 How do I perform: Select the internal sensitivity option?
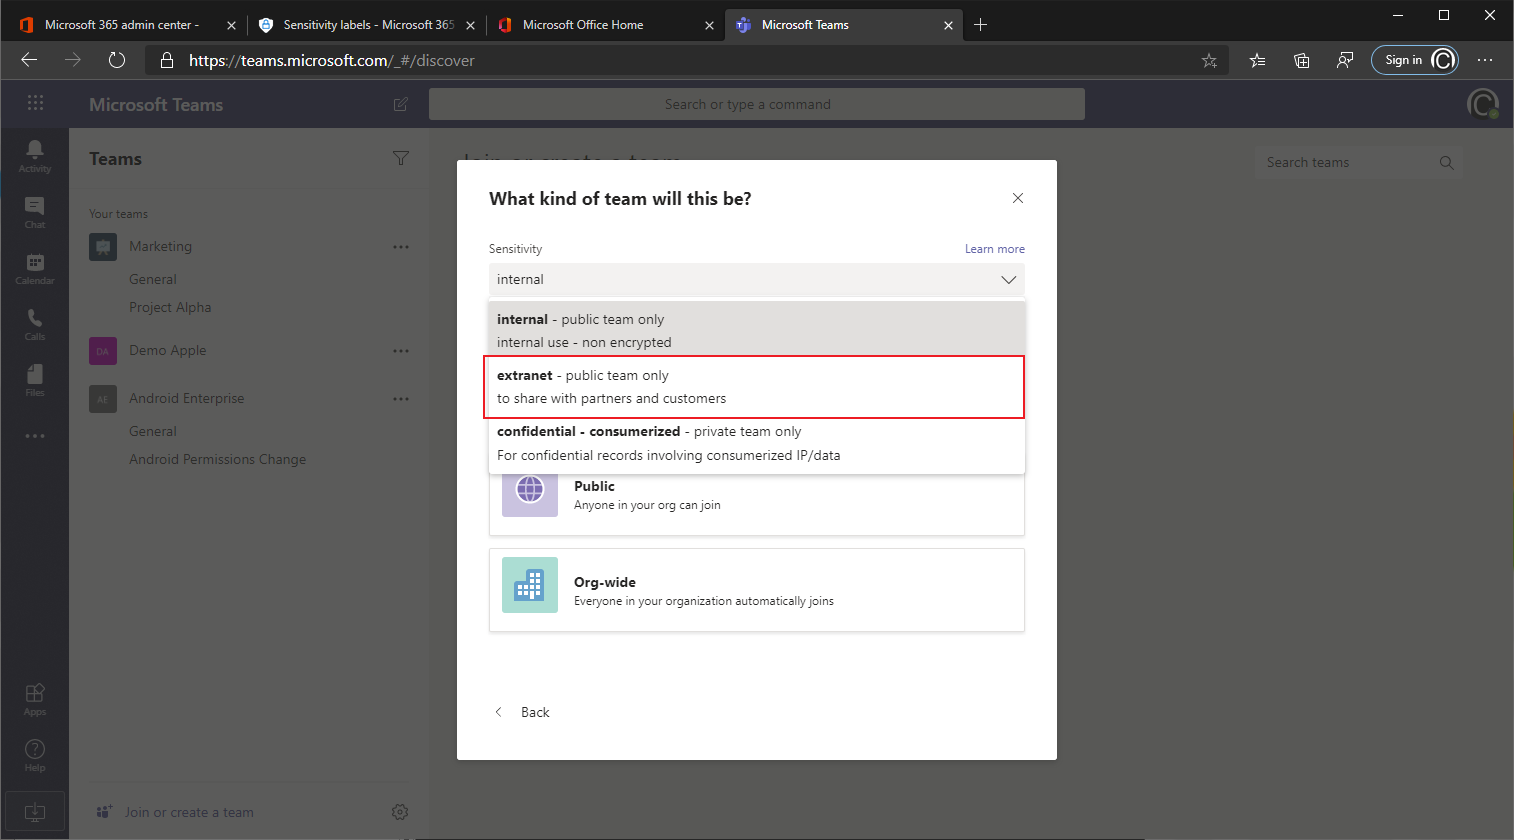[757, 331]
